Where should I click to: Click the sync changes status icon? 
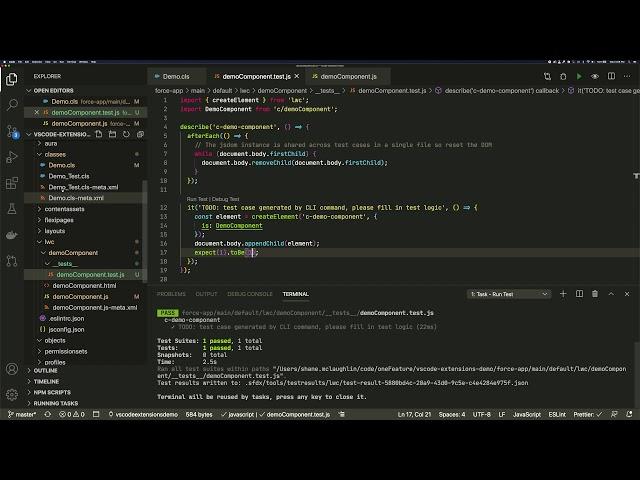48,414
